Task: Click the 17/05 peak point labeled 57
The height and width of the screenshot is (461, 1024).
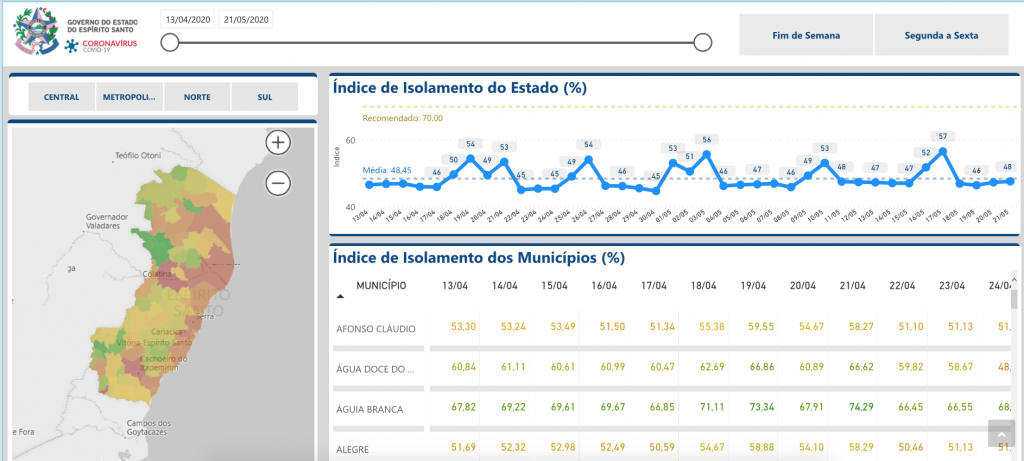Action: pyautogui.click(x=943, y=151)
